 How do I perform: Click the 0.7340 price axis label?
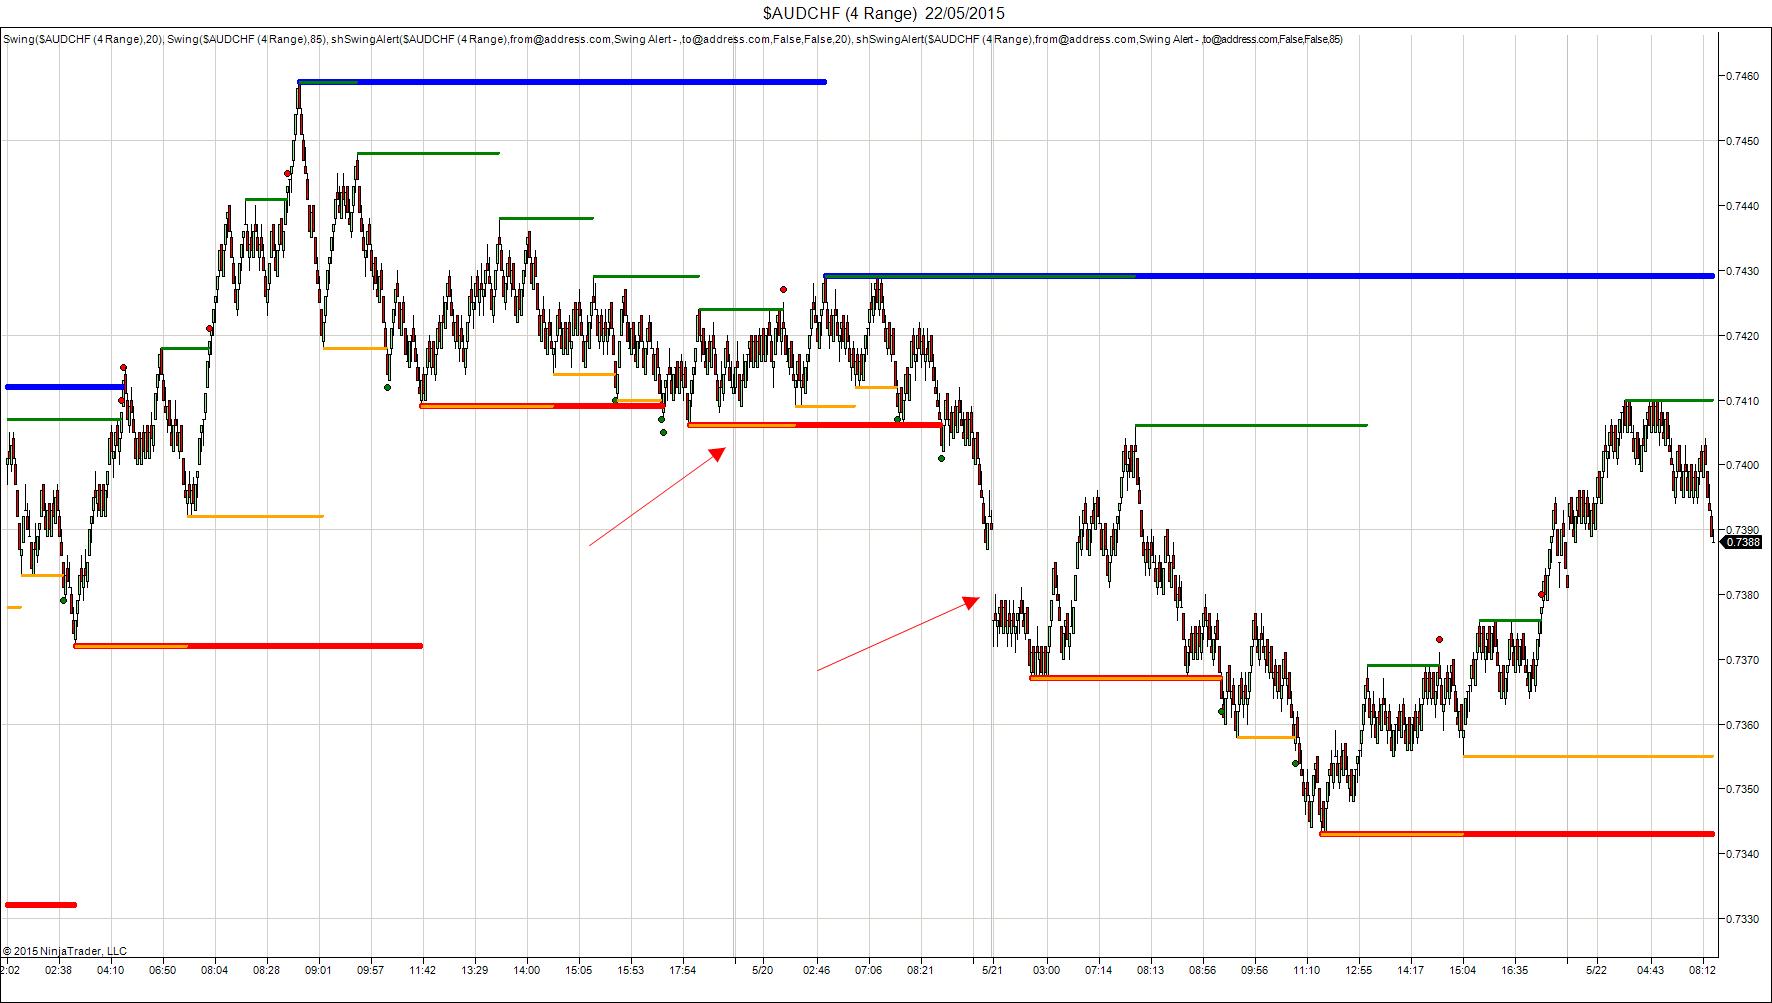(1741, 854)
